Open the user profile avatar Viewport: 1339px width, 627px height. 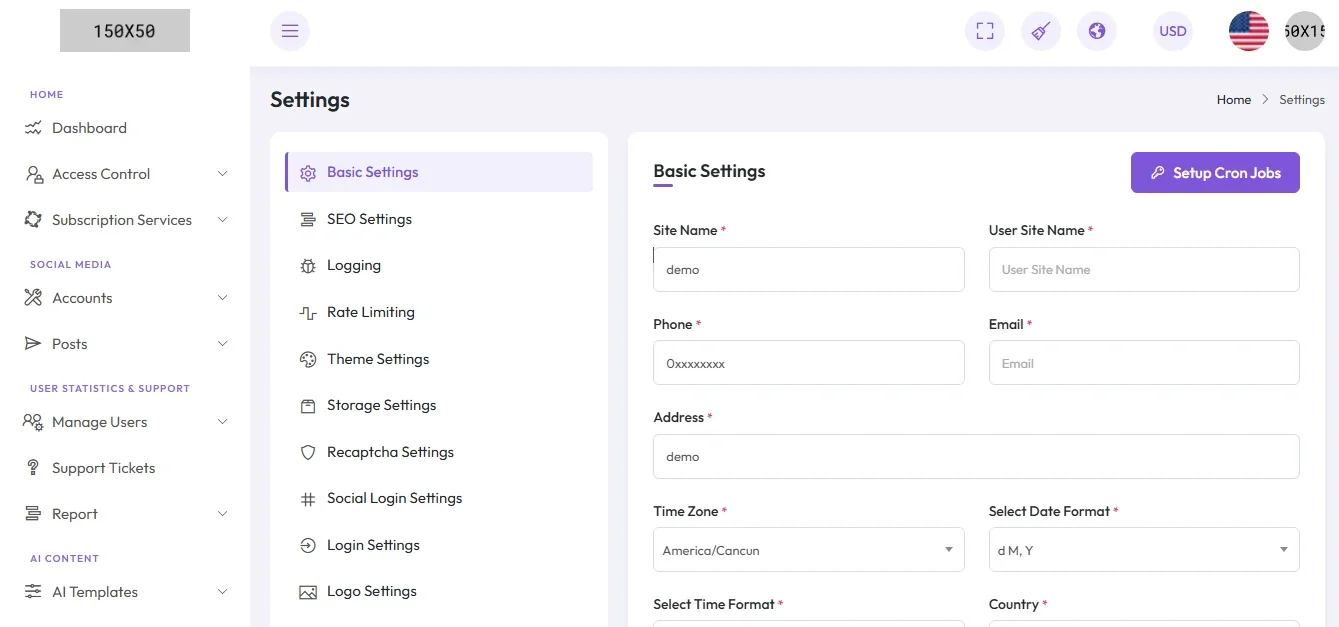(1305, 31)
